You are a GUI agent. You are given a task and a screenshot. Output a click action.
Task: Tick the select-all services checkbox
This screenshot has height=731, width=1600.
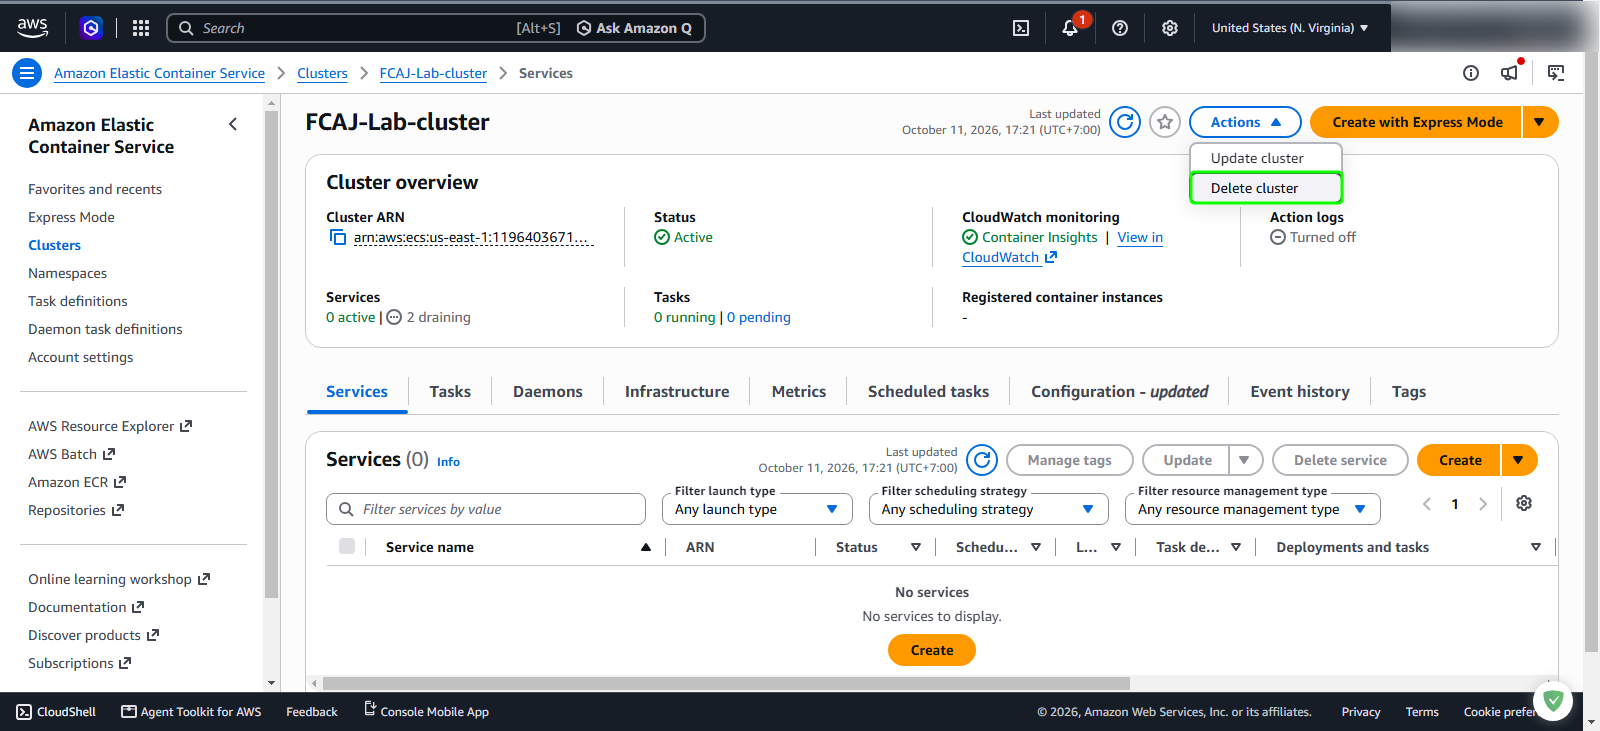pyautogui.click(x=347, y=546)
